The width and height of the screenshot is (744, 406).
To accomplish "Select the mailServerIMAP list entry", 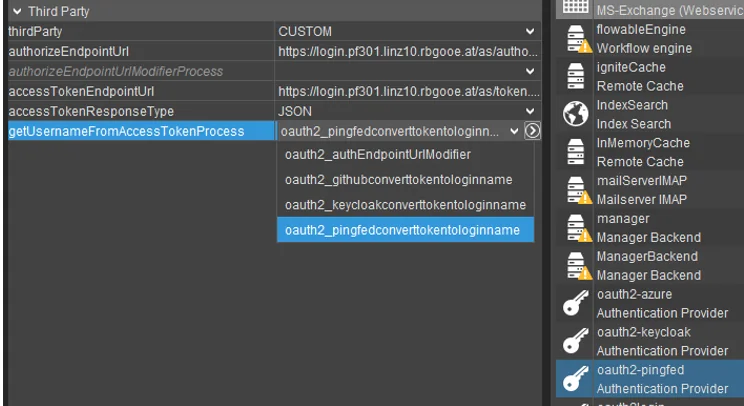I will click(650, 190).
